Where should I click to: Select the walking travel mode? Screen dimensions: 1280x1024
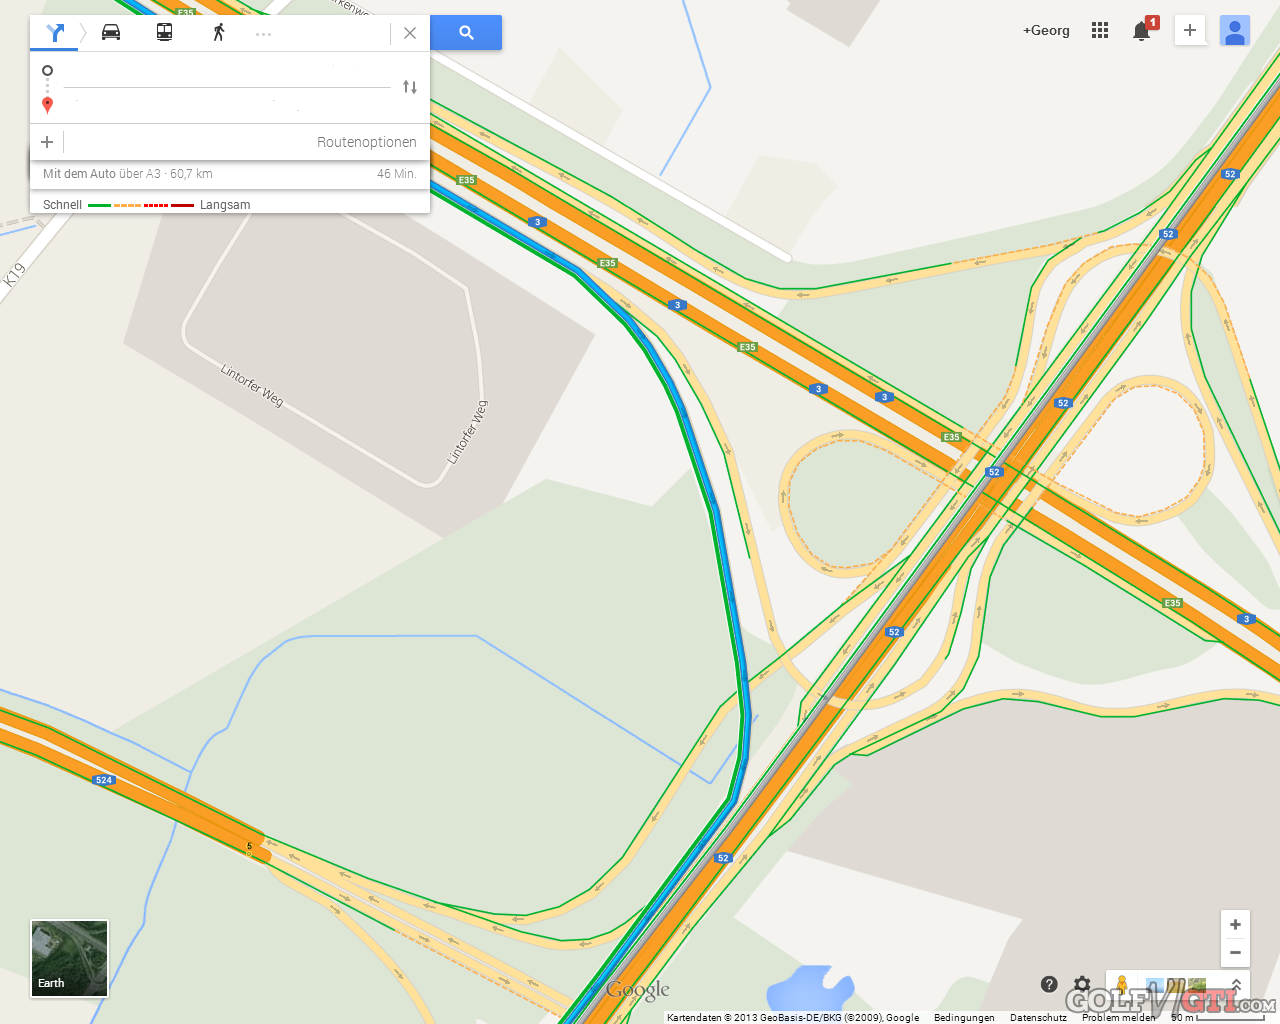(x=219, y=32)
